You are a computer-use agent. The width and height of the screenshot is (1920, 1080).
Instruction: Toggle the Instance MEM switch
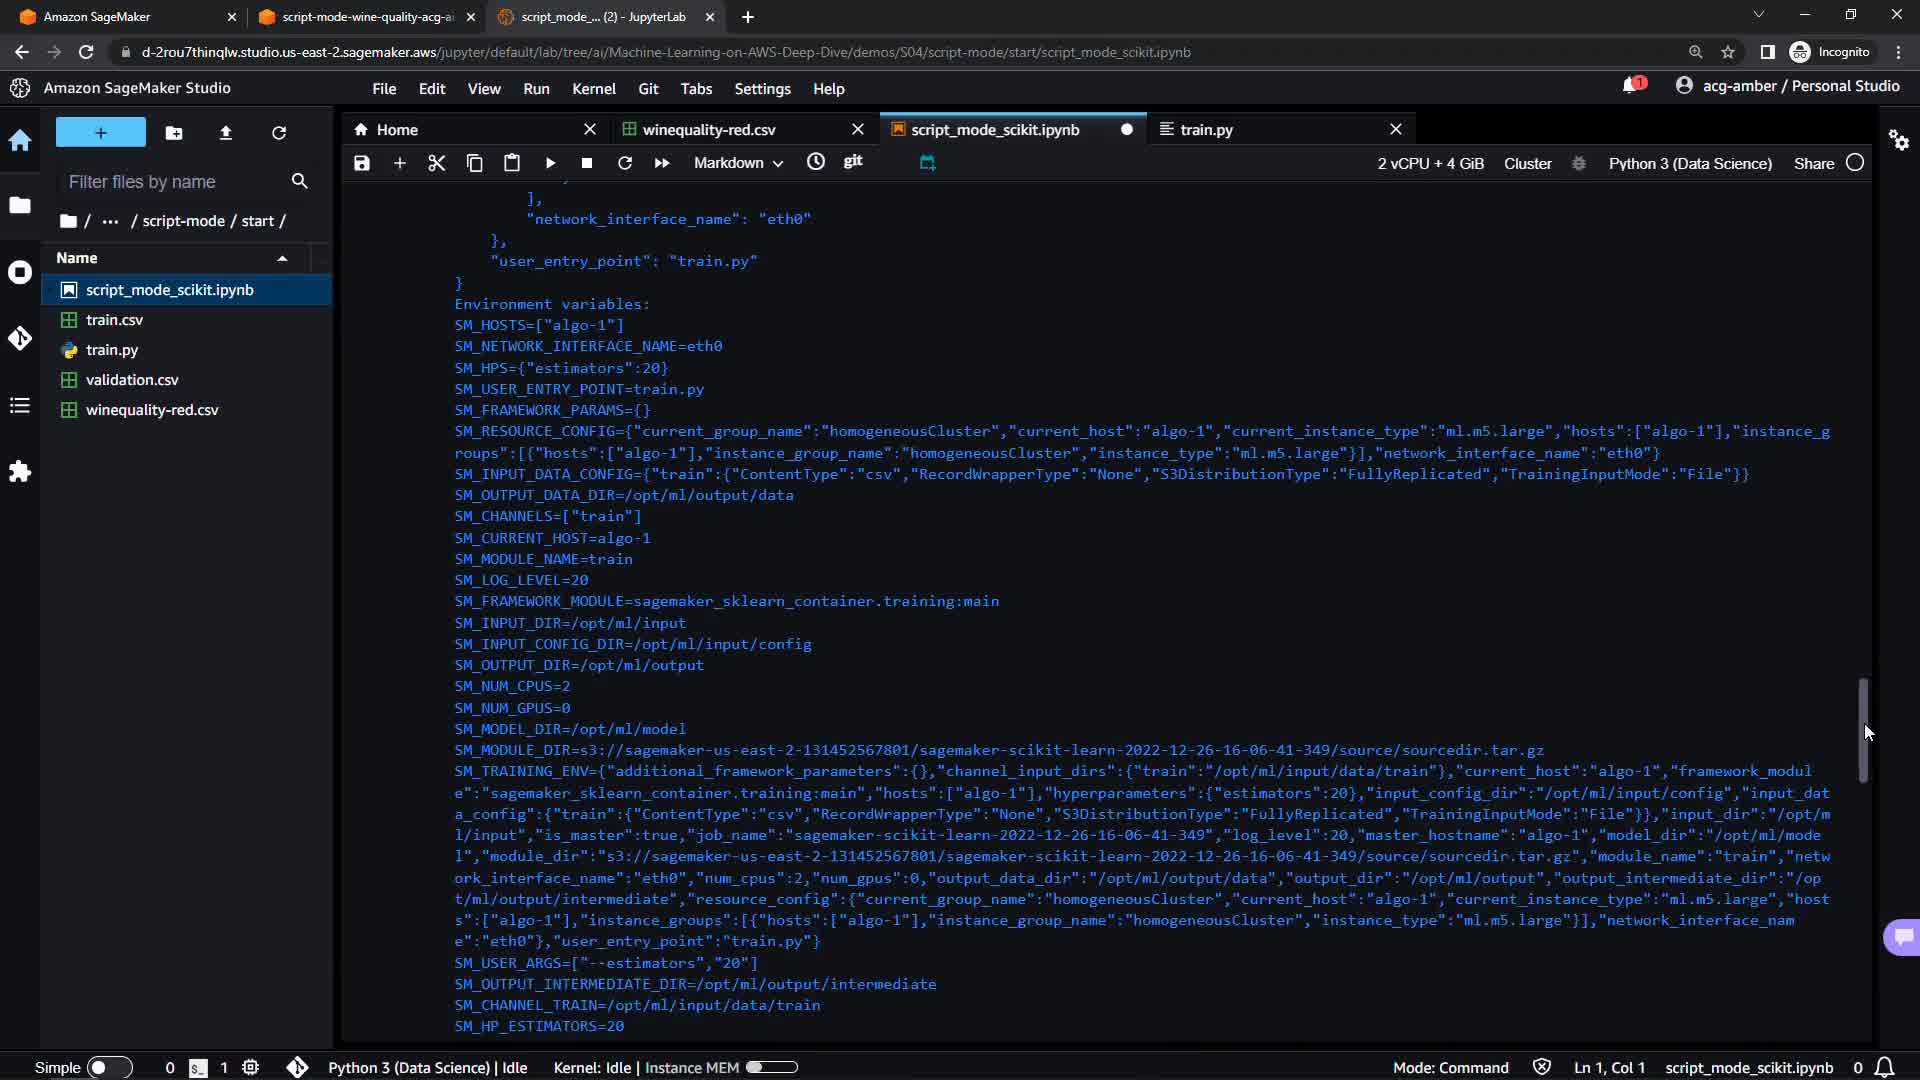[771, 1067]
